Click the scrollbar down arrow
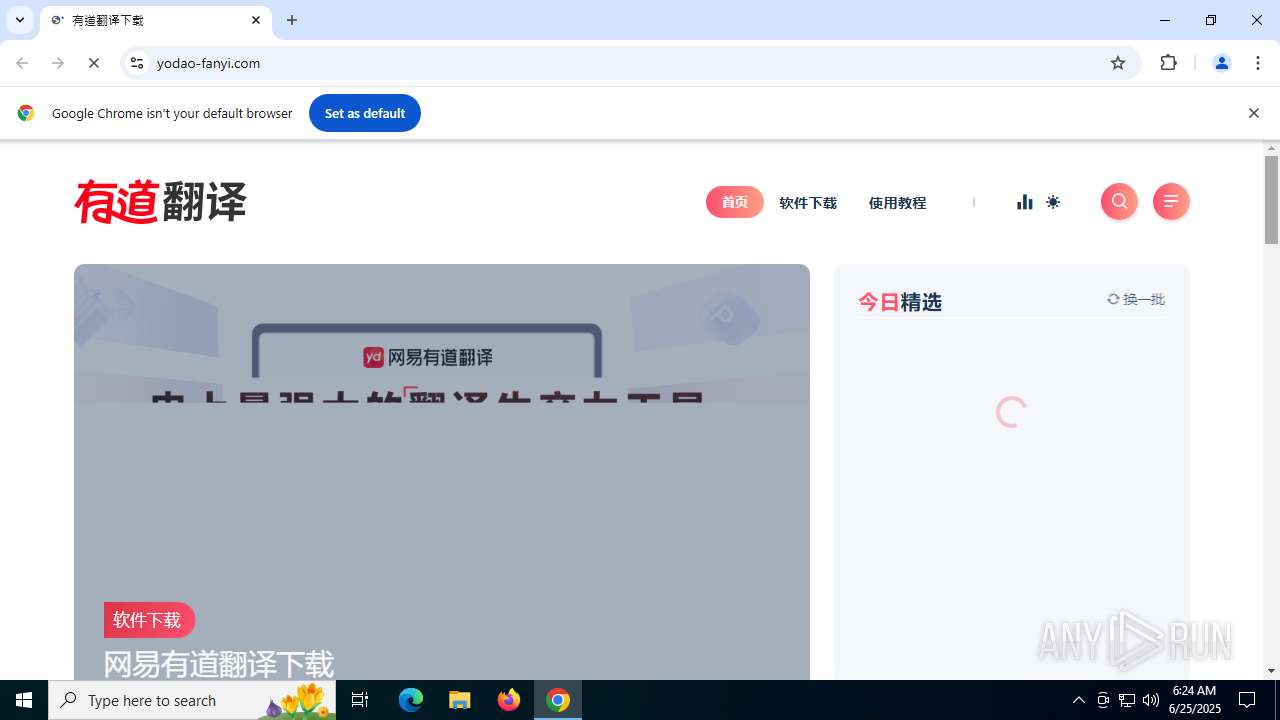 click(x=1272, y=671)
